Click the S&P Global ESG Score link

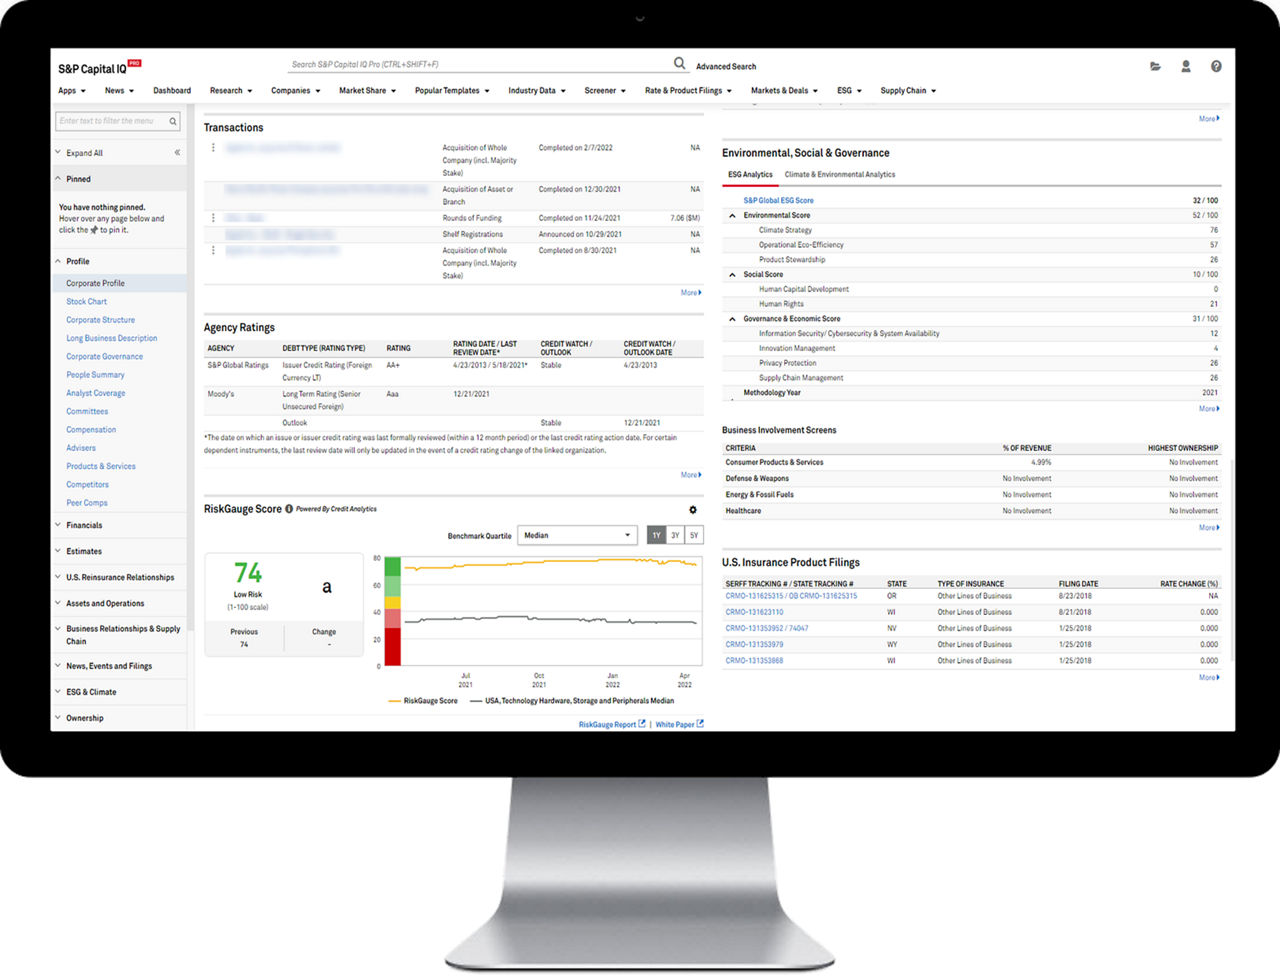pyautogui.click(x=778, y=201)
